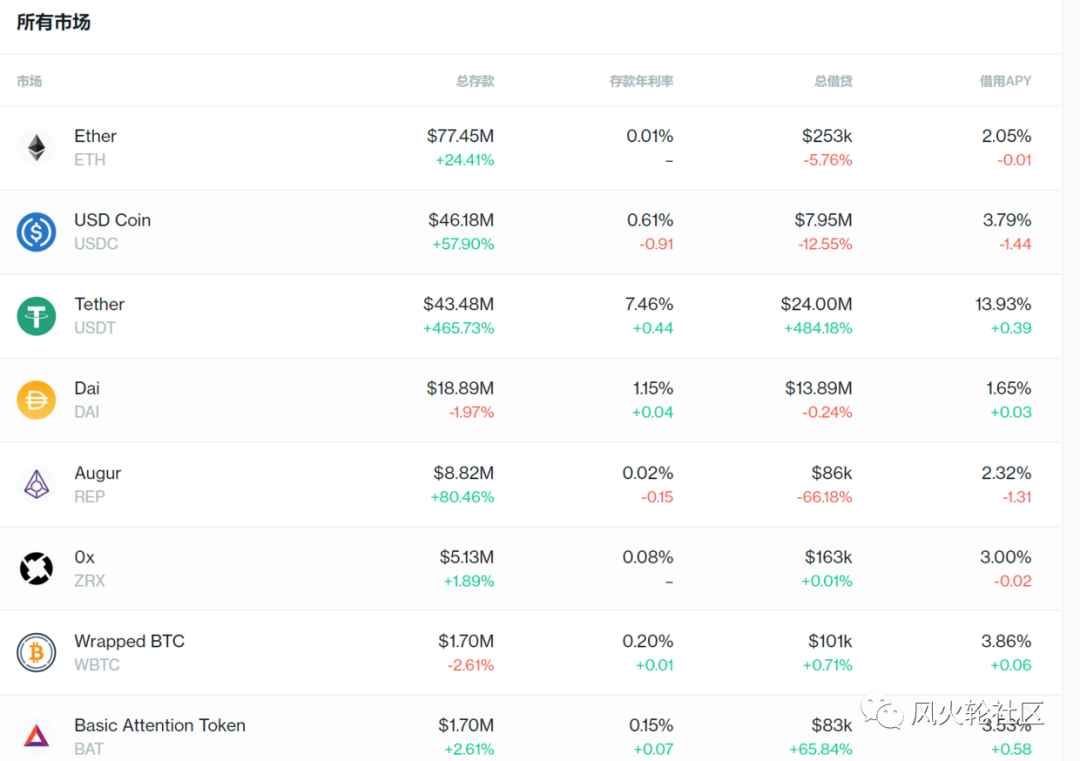Click Augur borrow APY 2.32%
This screenshot has height=761, width=1080.
tap(1006, 473)
